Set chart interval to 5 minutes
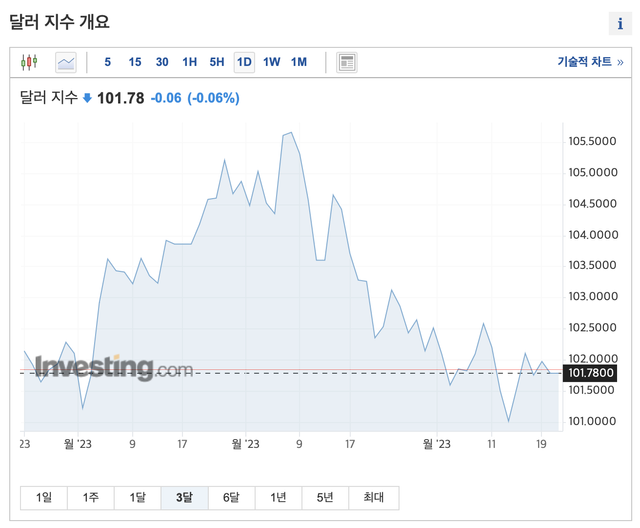Image resolution: width=640 pixels, height=528 pixels. tap(108, 62)
